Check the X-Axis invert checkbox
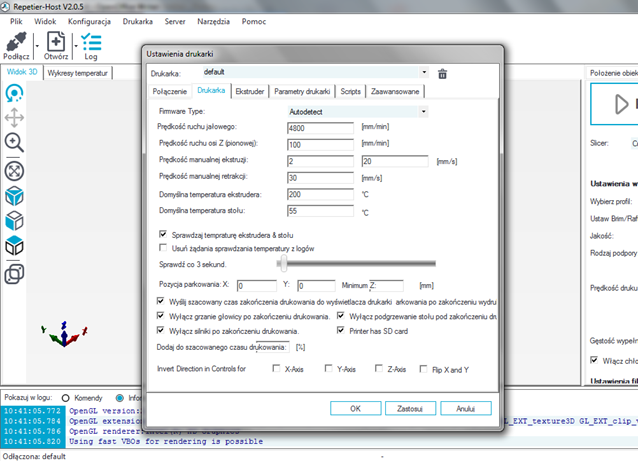 point(276,368)
